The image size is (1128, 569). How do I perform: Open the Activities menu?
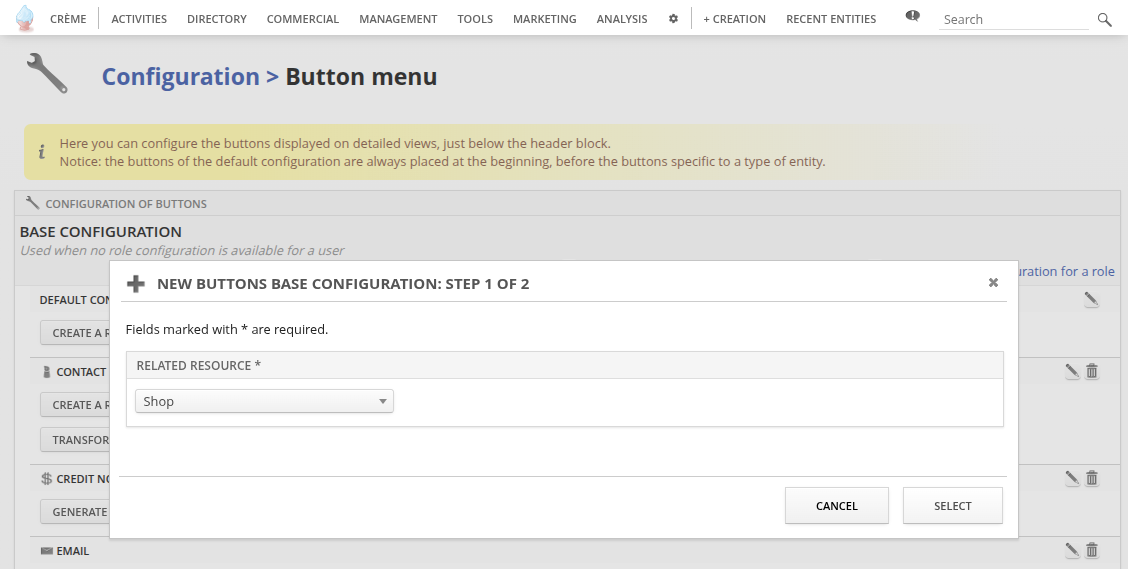click(x=139, y=19)
